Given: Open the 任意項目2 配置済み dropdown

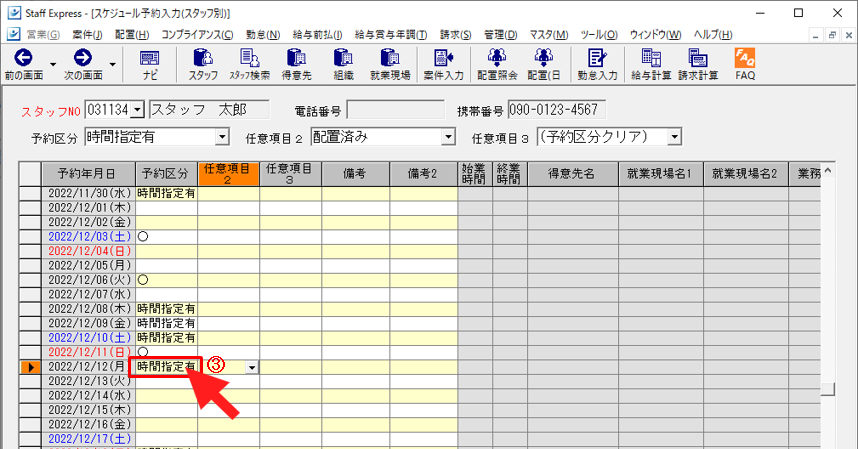Looking at the screenshot, I should [x=448, y=137].
